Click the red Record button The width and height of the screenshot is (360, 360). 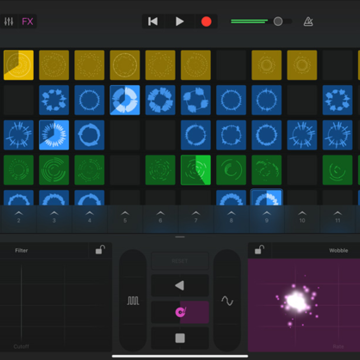[206, 22]
